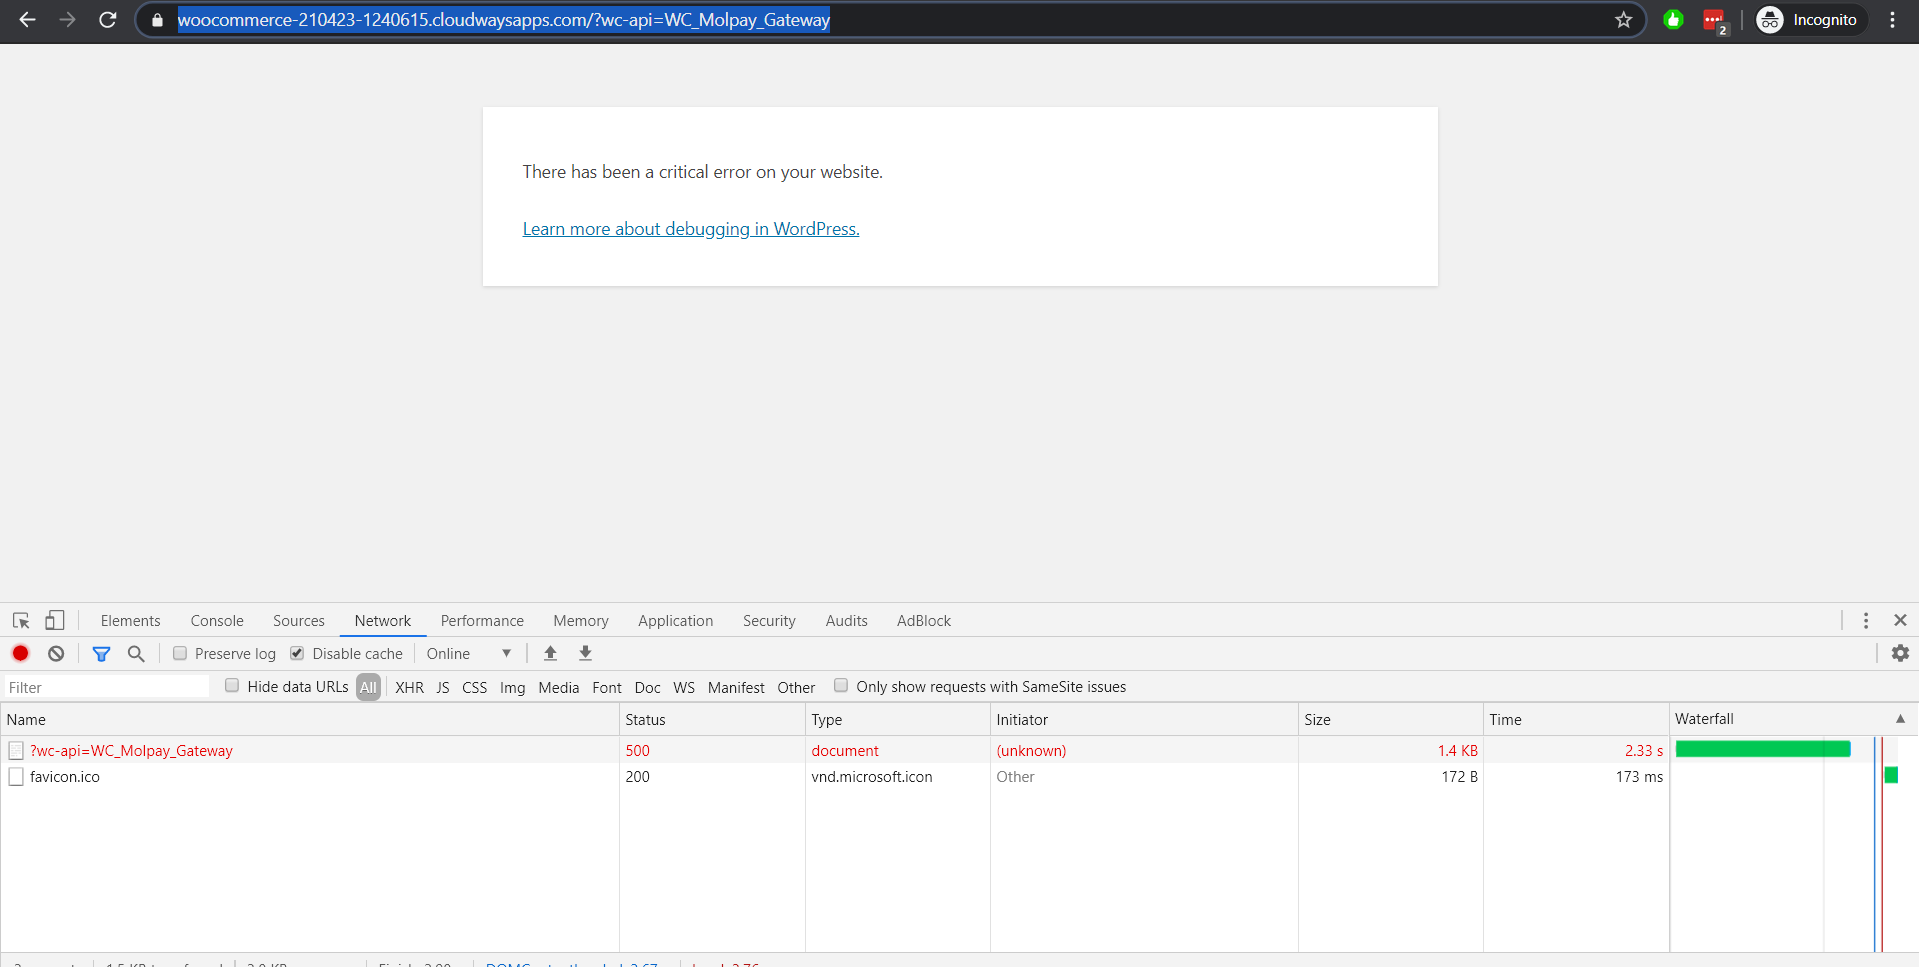
Task: Stop recording the network log
Action: coord(20,653)
